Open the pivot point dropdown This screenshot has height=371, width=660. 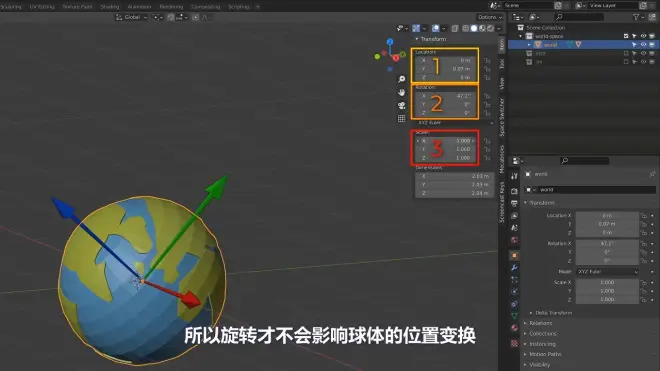point(158,17)
